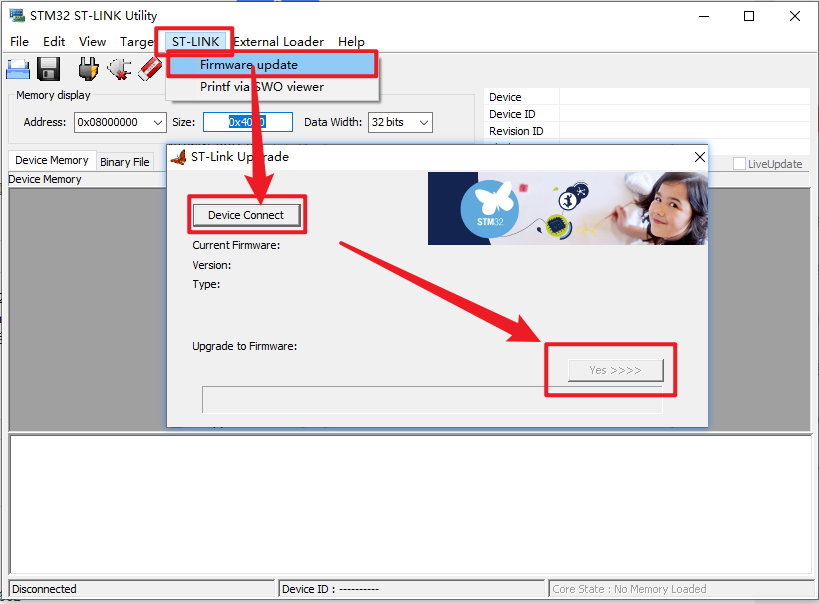
Task: Open the Edit menu
Action: (x=54, y=41)
